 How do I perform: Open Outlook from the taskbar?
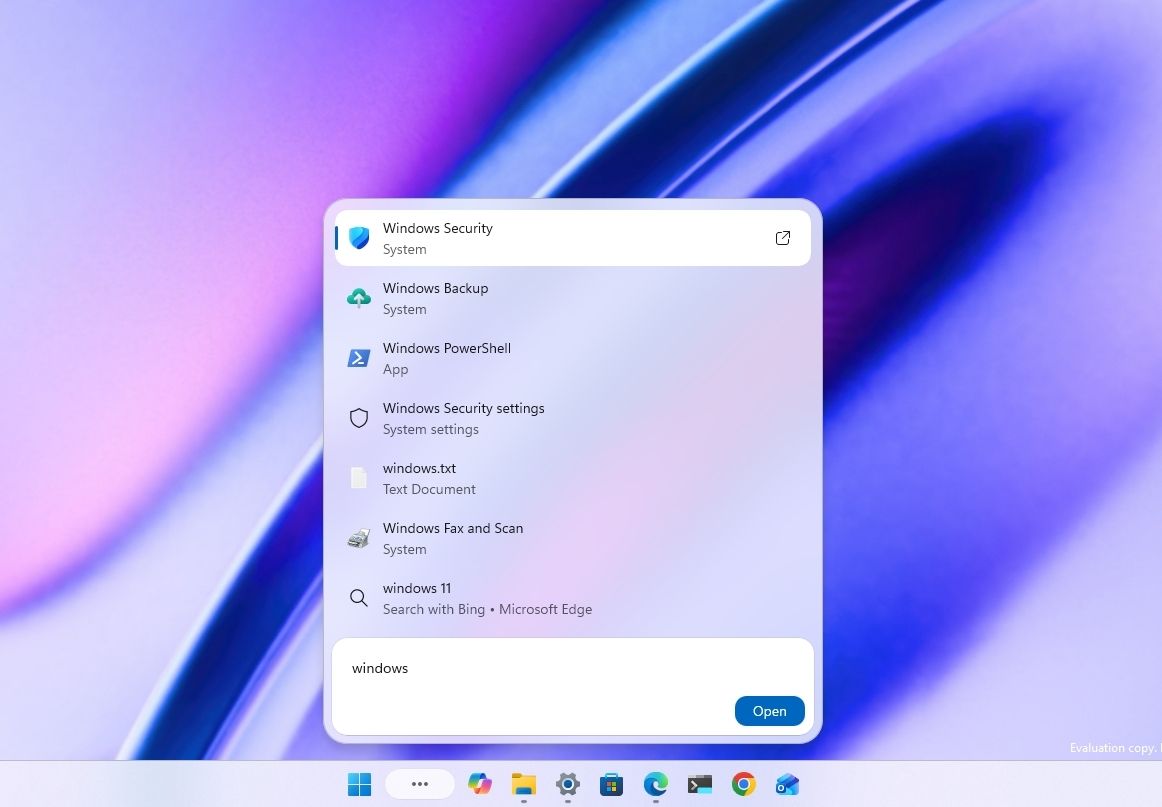pos(787,784)
